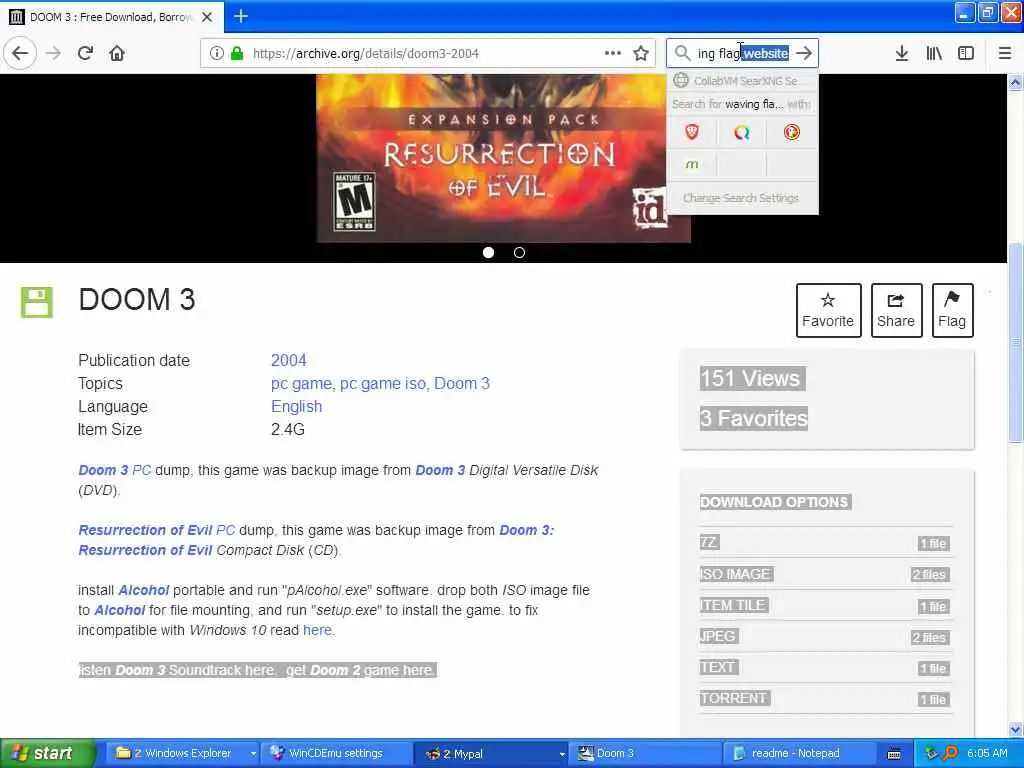Expand the ITEM TILE download option
This screenshot has height=768, width=1024.
[825, 605]
